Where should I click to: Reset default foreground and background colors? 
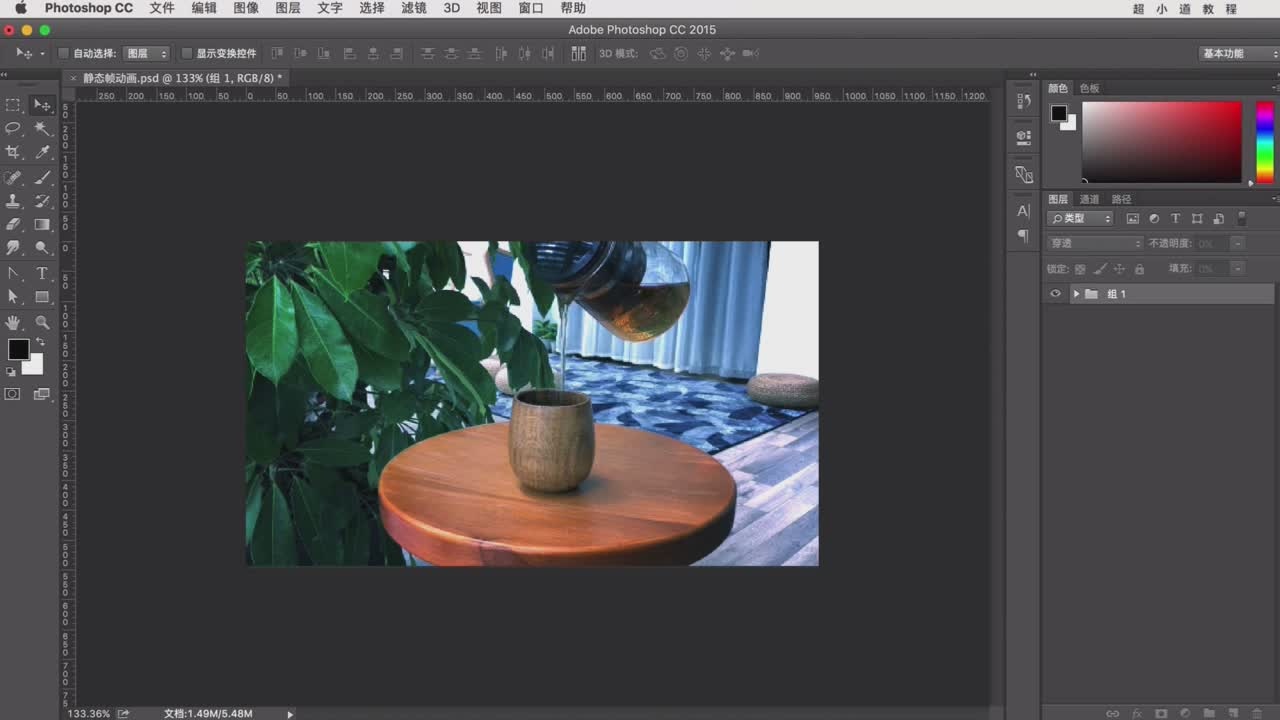11,372
